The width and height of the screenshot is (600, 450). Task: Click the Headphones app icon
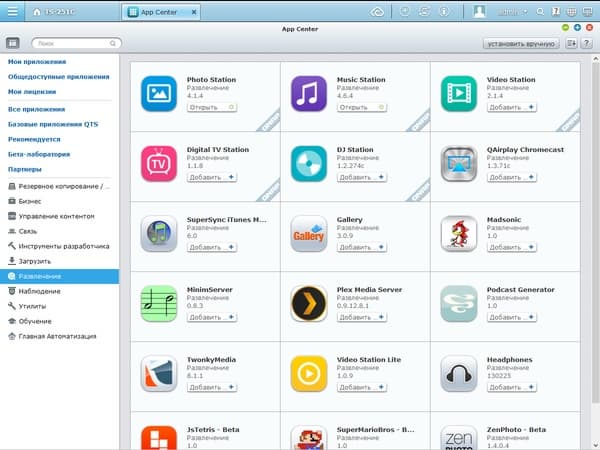pyautogui.click(x=459, y=373)
